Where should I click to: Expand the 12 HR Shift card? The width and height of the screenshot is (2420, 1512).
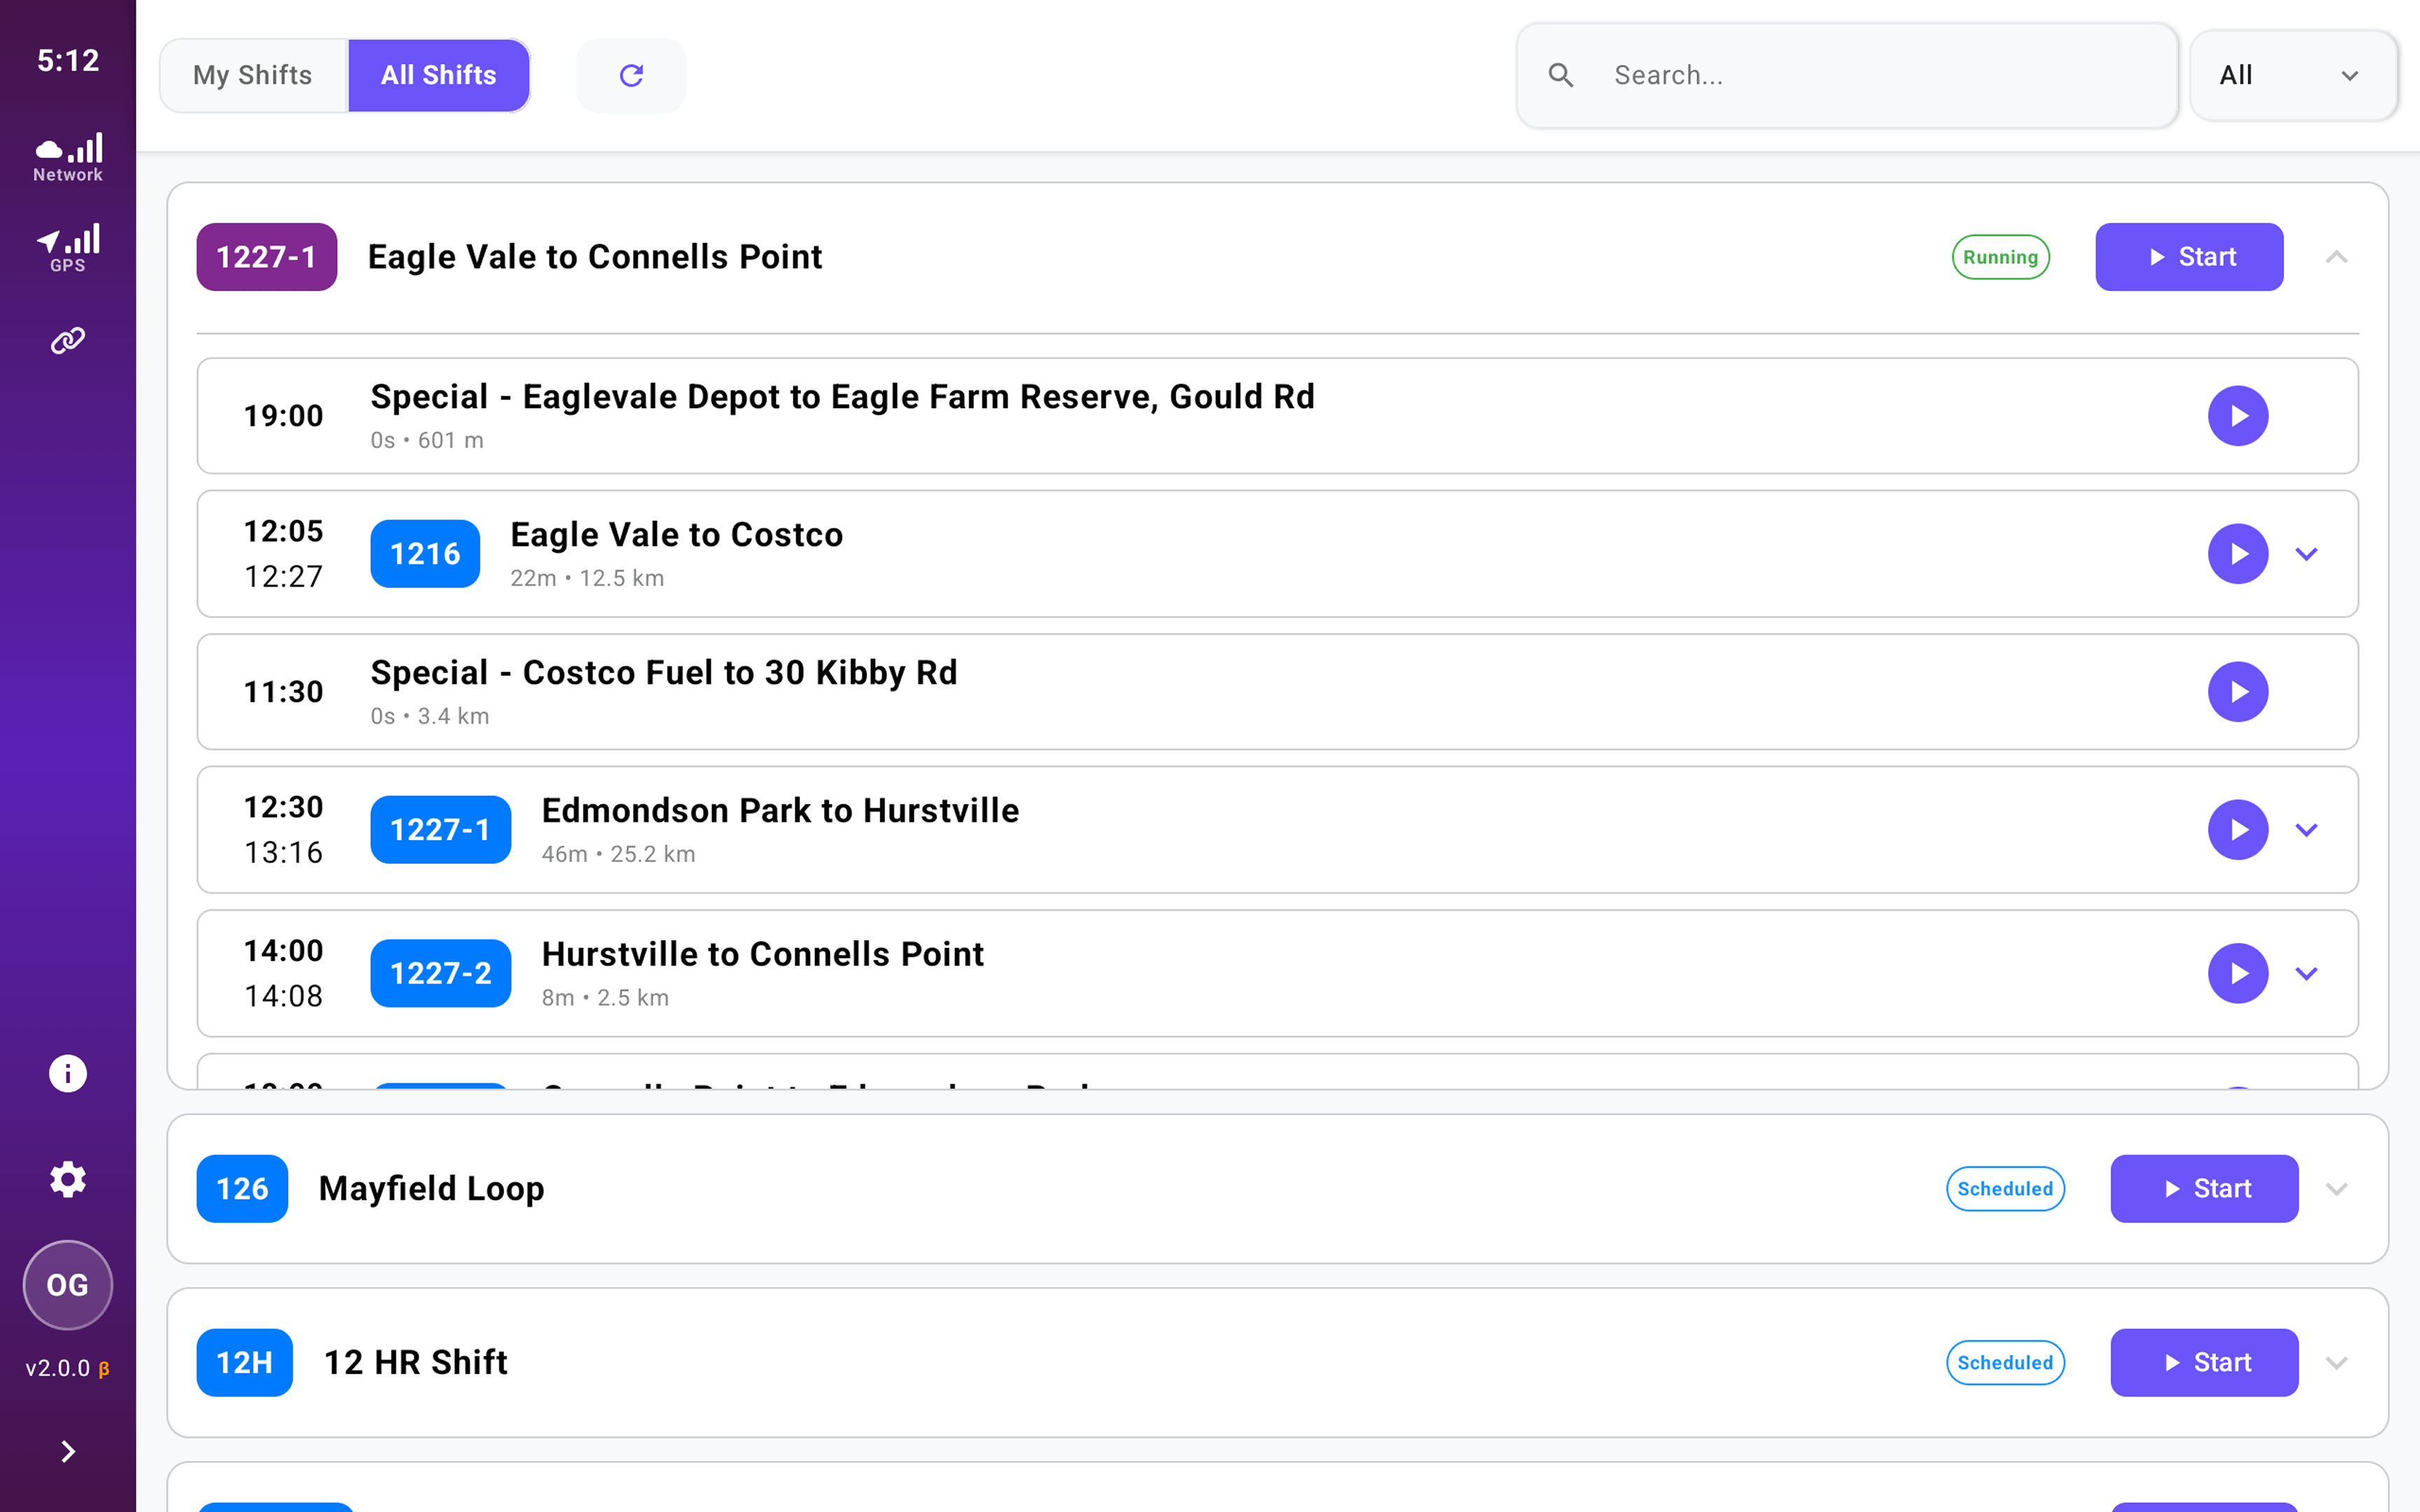tap(2336, 1363)
